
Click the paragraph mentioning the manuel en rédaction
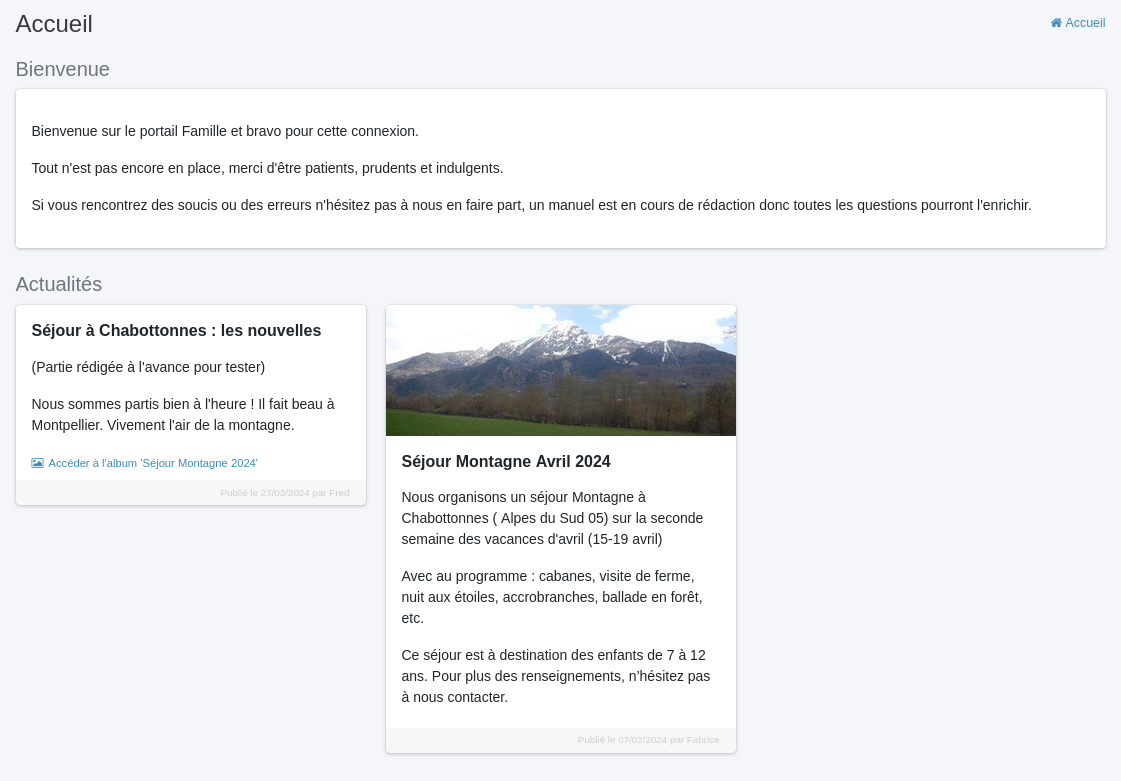(x=531, y=205)
